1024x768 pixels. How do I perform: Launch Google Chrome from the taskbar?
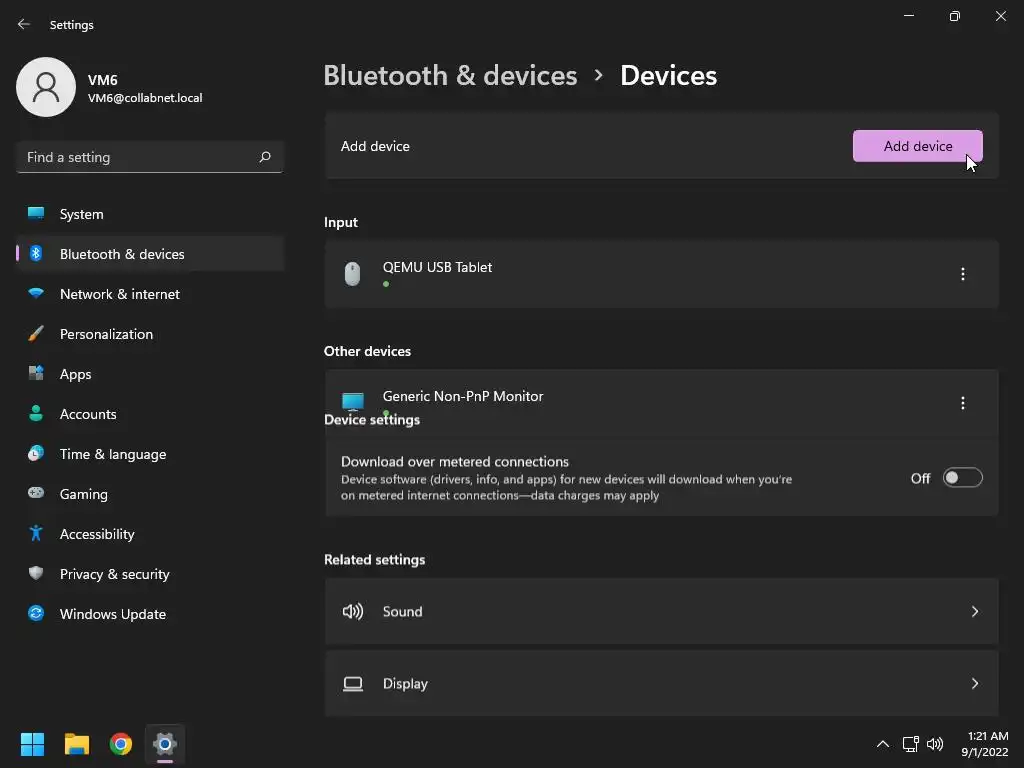click(x=121, y=744)
